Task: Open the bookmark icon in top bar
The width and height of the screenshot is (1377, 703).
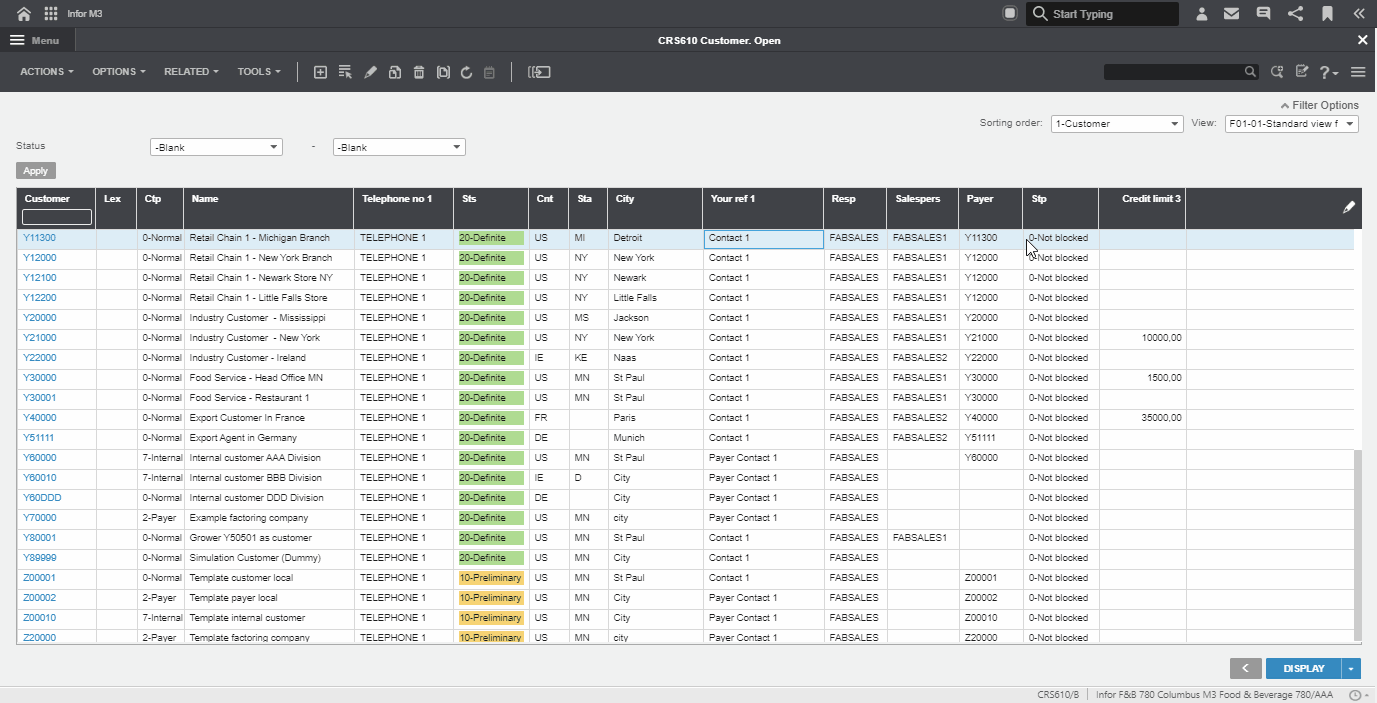Action: [x=1327, y=14]
